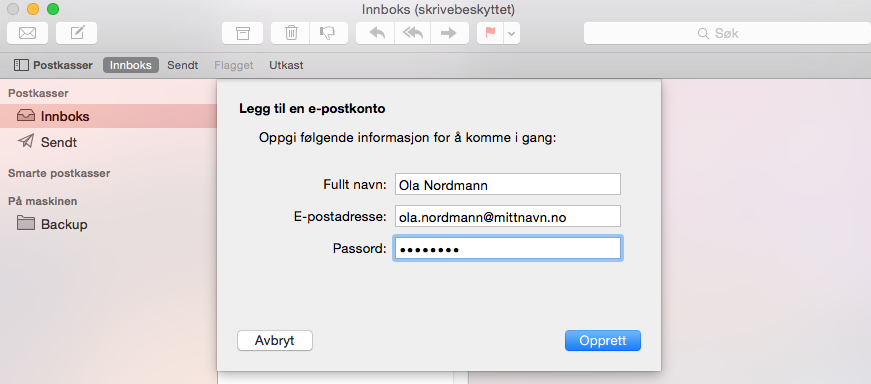Click the Get Mail envelope icon
This screenshot has width=871, height=384.
coord(27,33)
